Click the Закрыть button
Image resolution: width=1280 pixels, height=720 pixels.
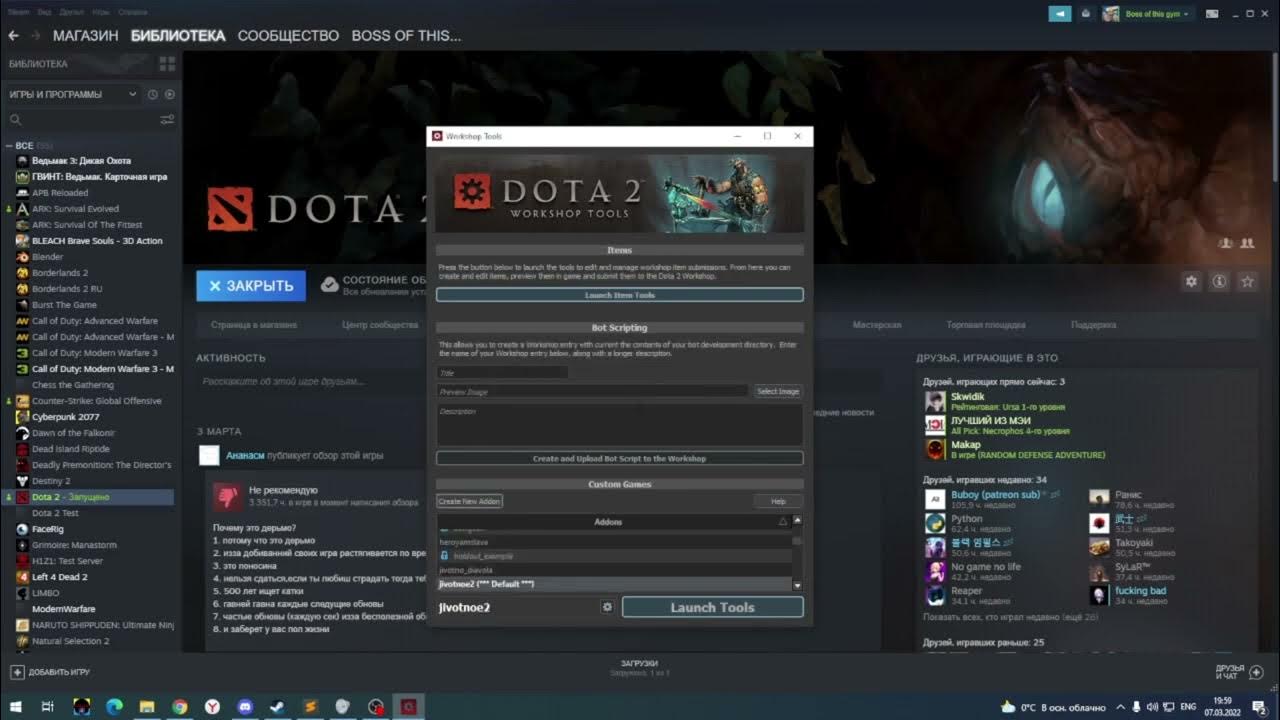(251, 285)
